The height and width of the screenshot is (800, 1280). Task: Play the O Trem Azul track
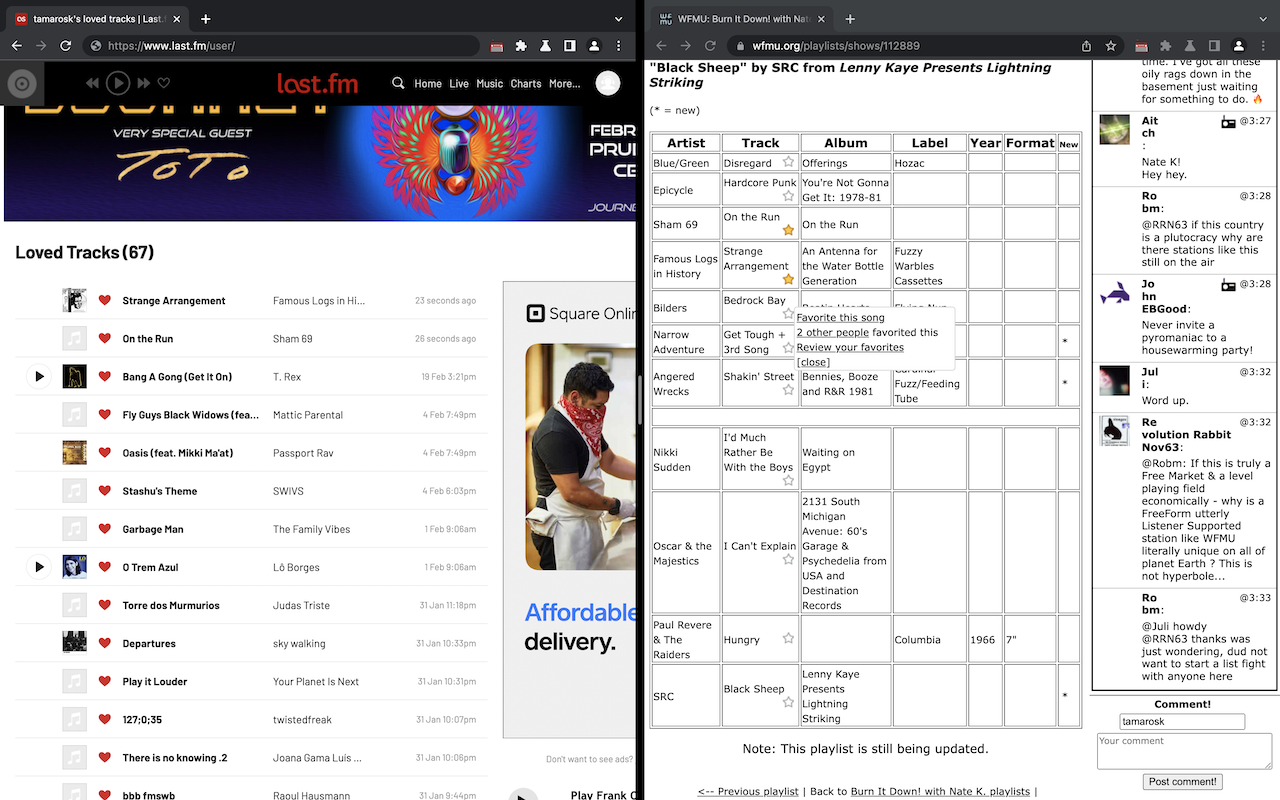39,567
